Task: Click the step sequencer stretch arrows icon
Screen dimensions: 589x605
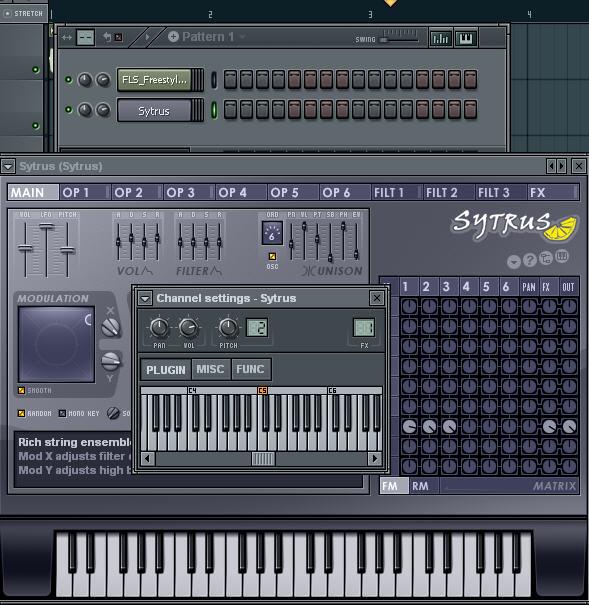Action: pos(66,37)
